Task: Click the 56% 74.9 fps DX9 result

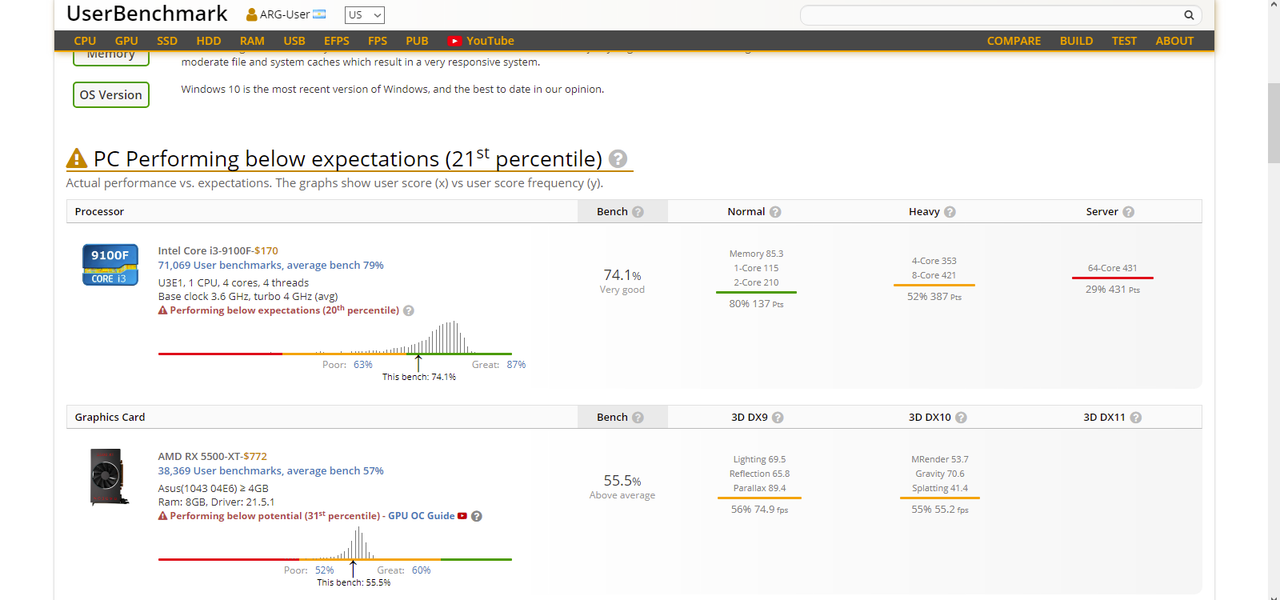Action: tap(759, 509)
